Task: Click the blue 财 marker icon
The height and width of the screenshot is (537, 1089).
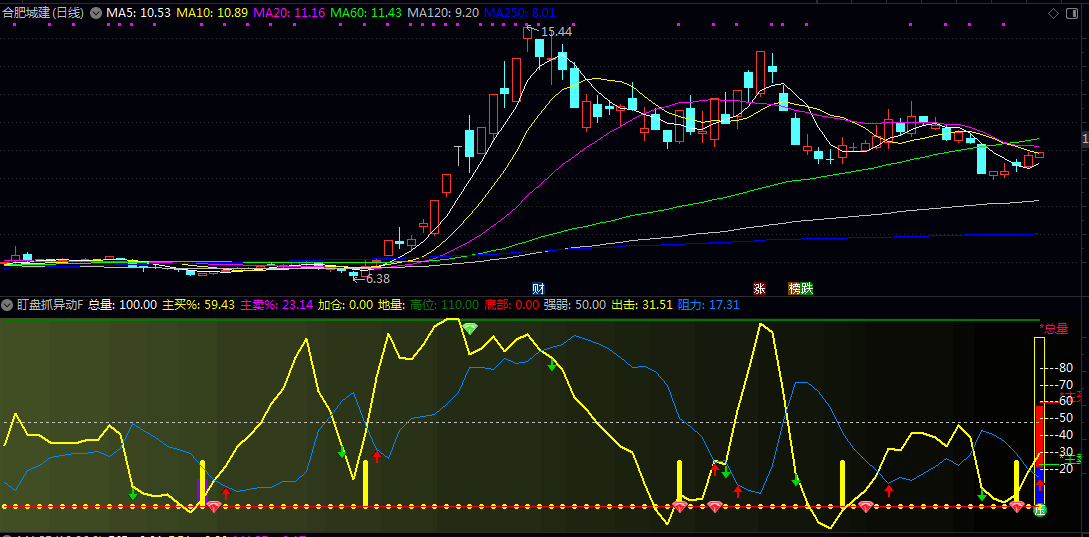Action: [x=538, y=288]
